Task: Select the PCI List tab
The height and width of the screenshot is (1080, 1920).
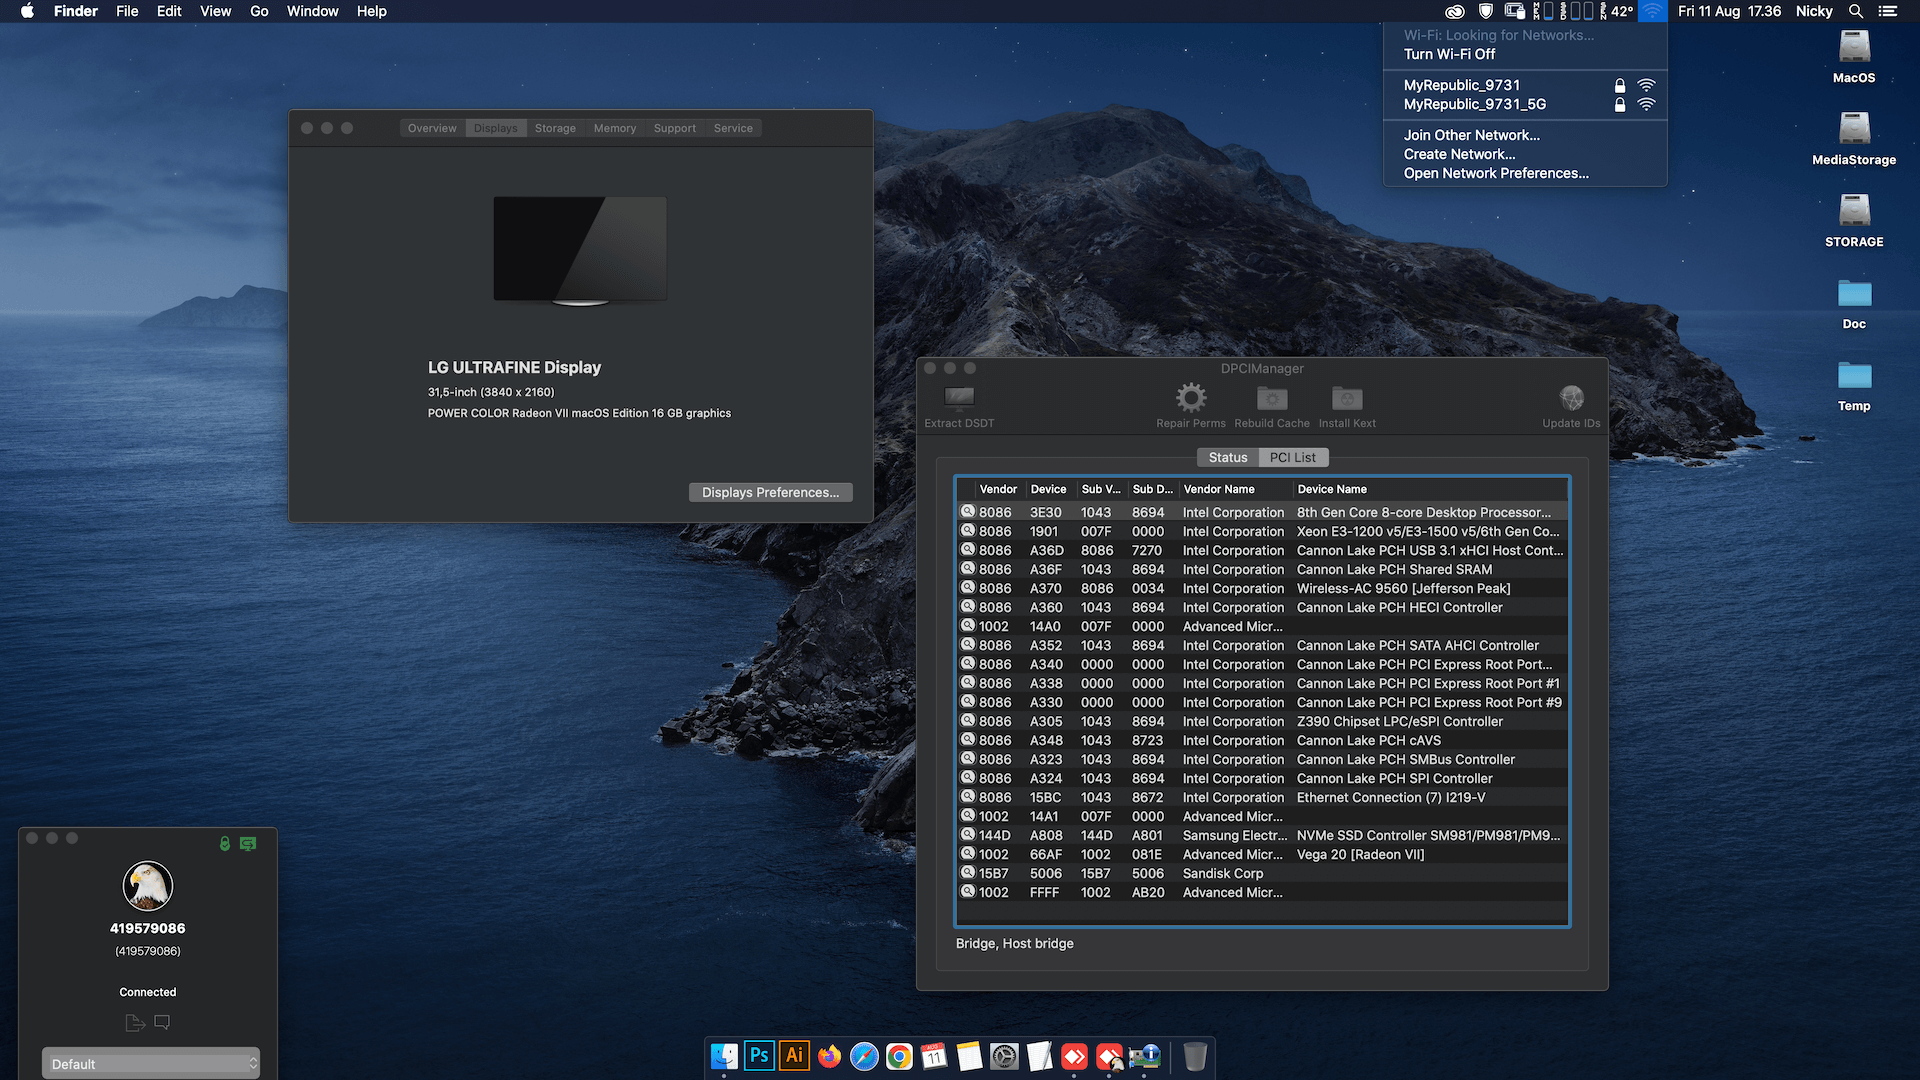Action: (1292, 457)
